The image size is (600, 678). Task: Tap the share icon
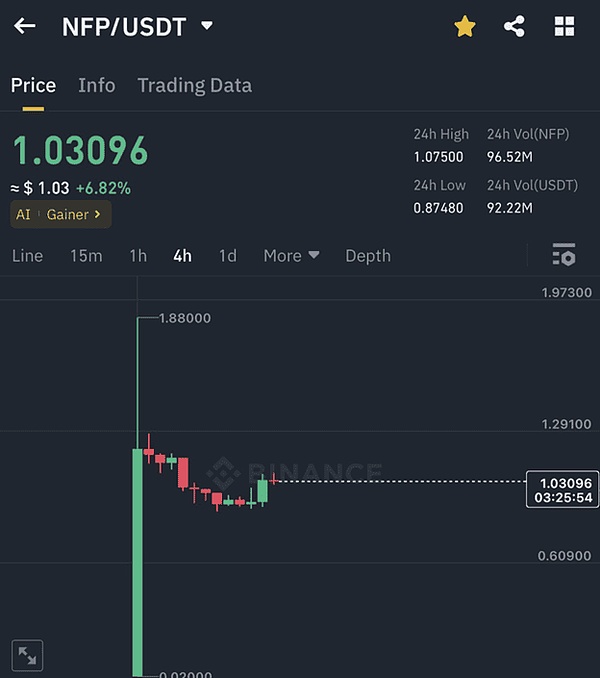click(515, 27)
